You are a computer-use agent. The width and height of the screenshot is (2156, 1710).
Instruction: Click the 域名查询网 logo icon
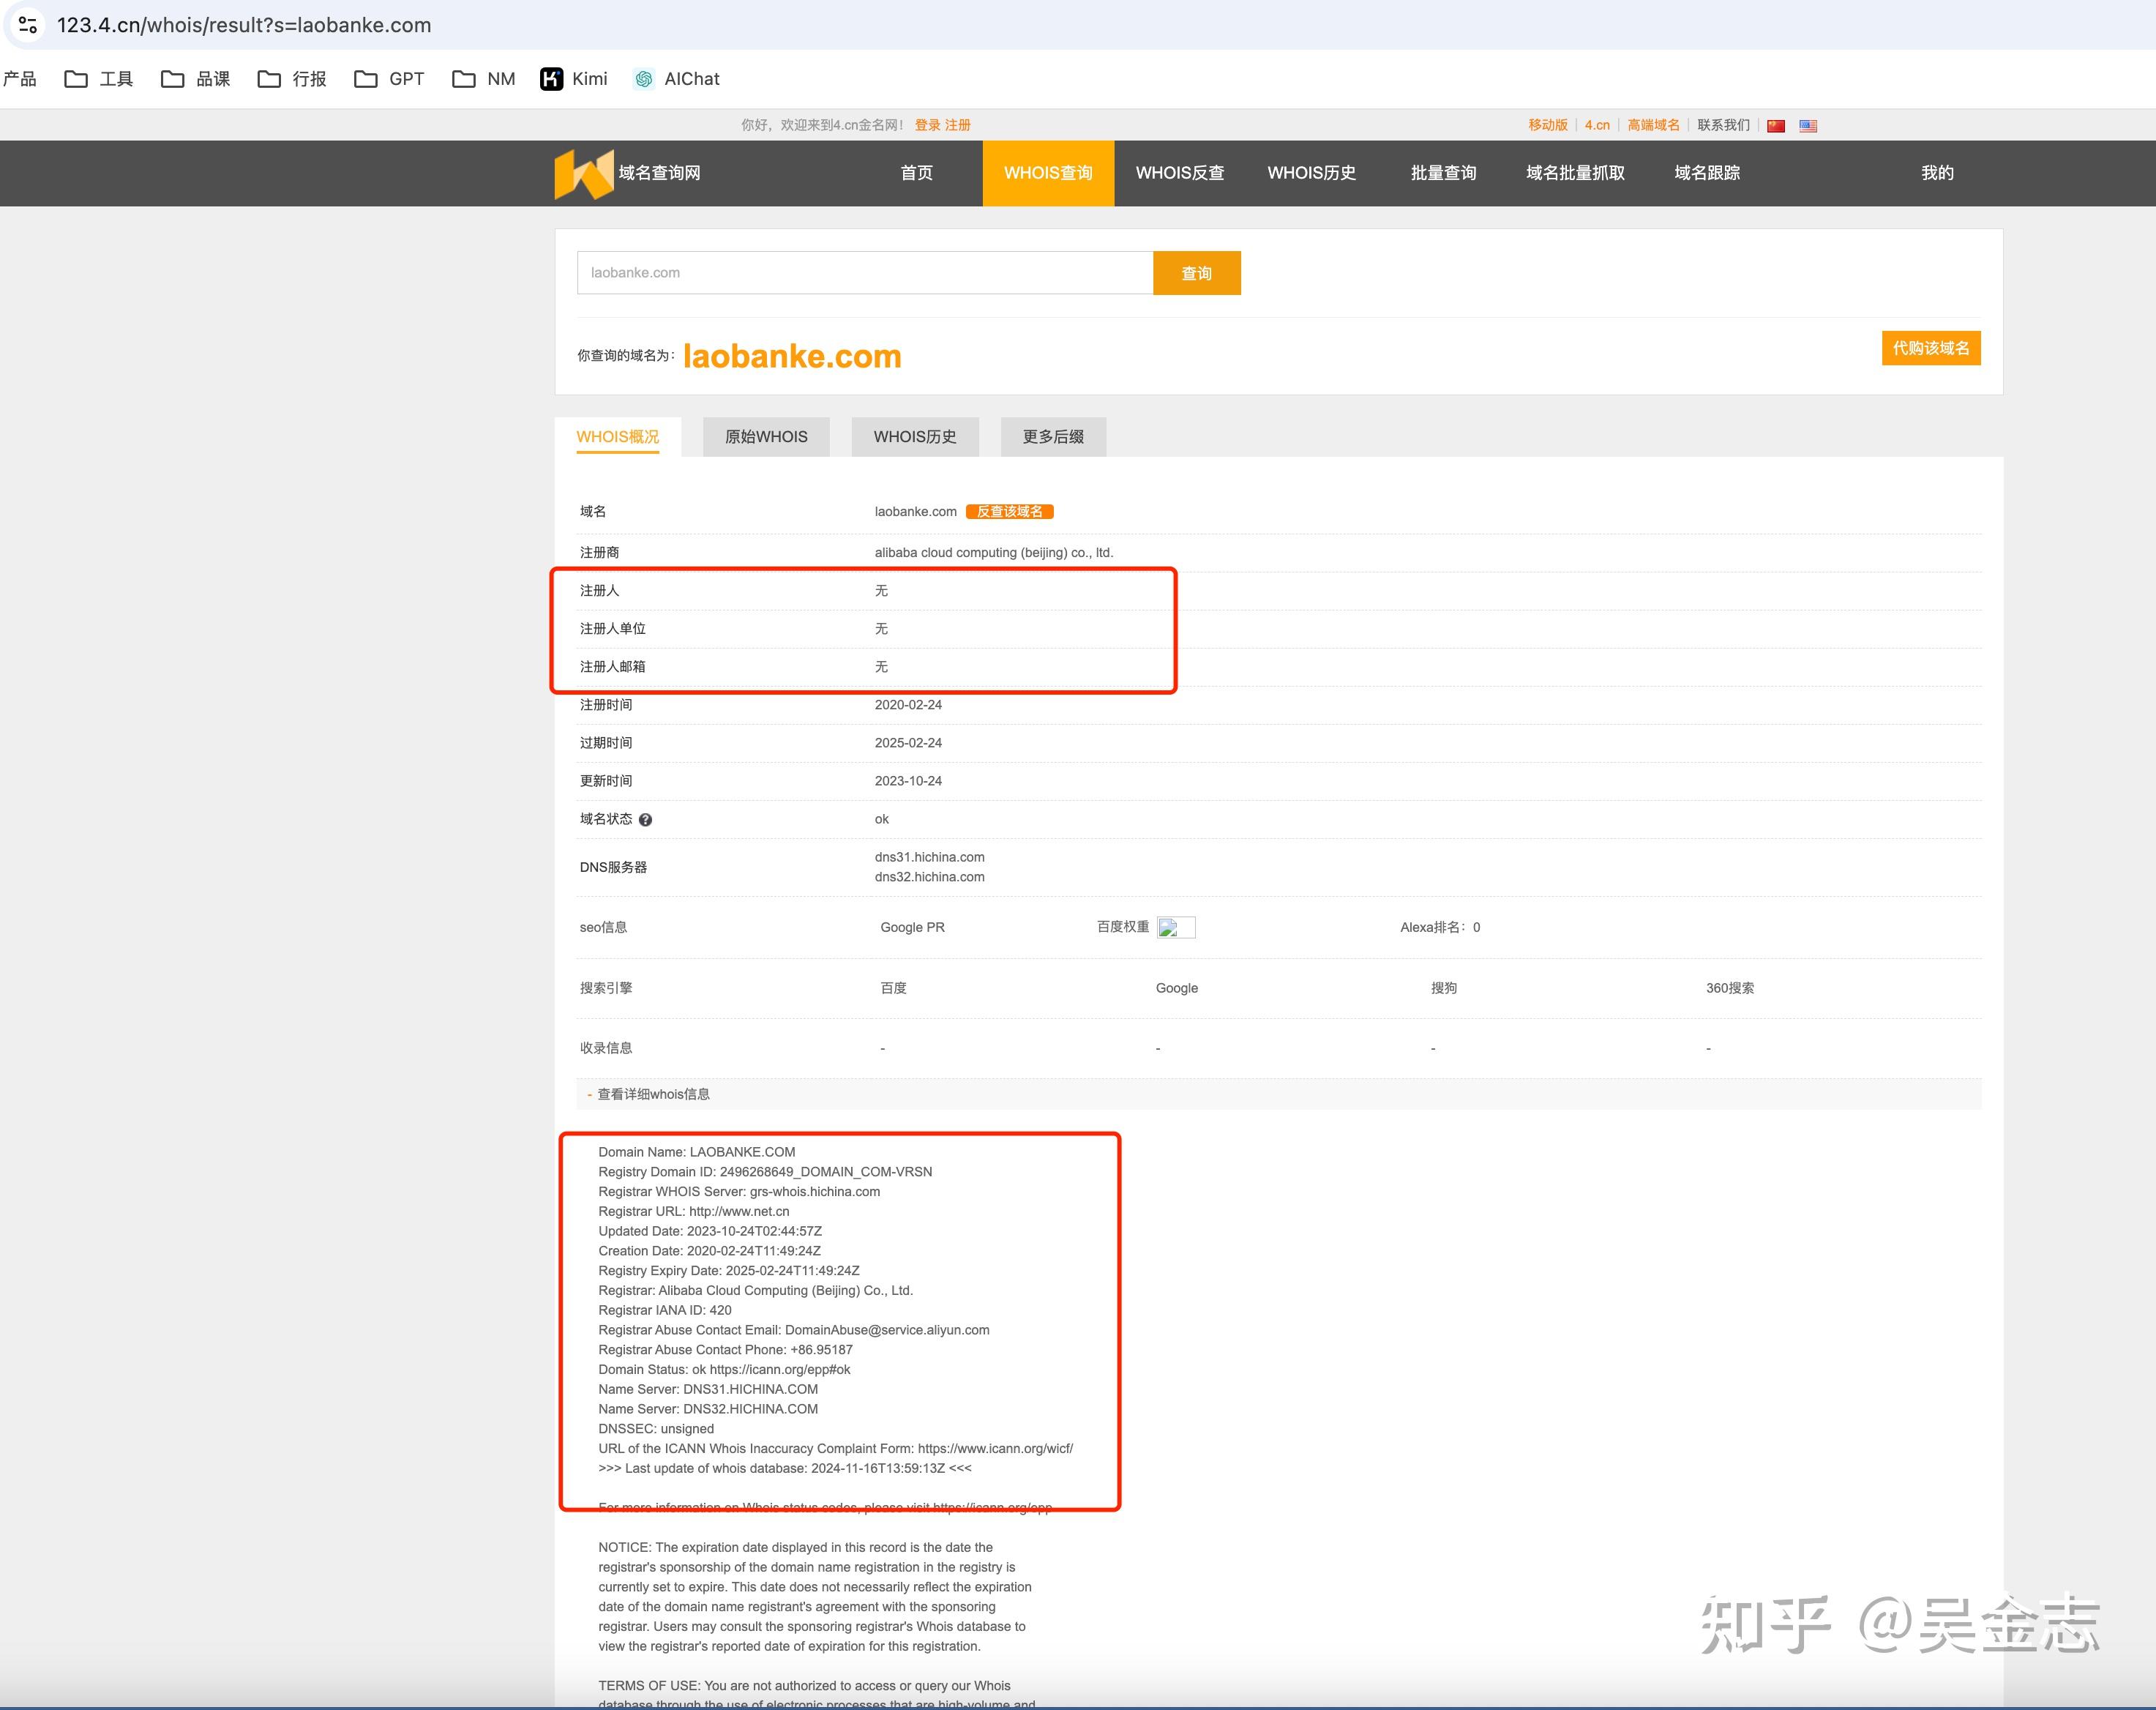[585, 173]
